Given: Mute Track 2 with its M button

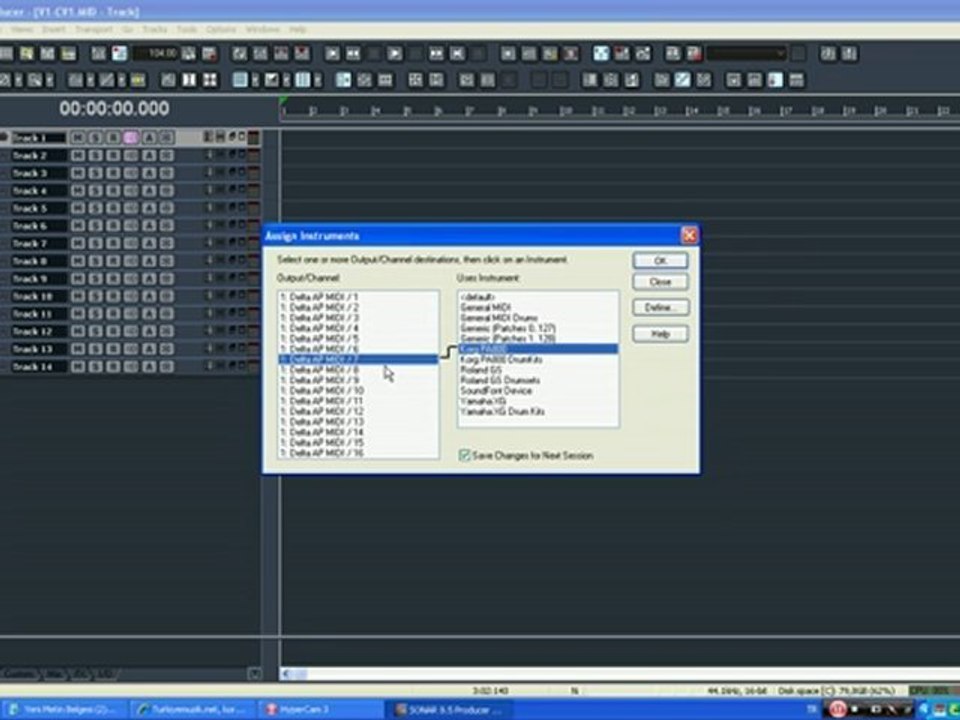Looking at the screenshot, I should 78,156.
